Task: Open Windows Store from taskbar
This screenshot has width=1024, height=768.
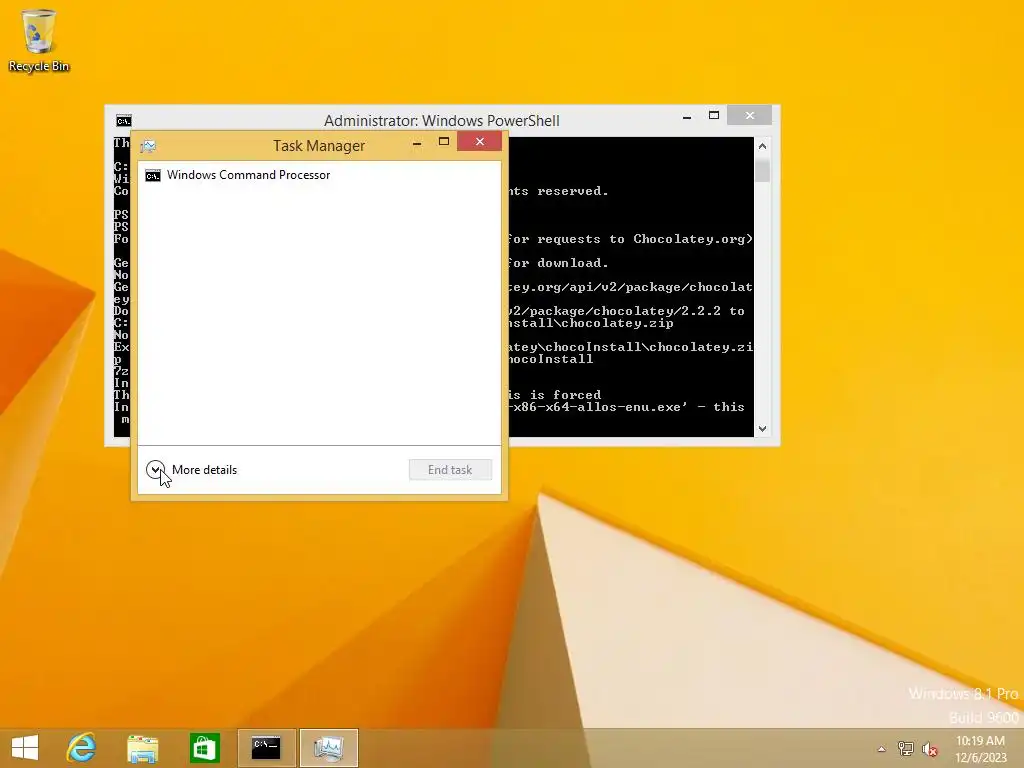Action: pos(204,748)
